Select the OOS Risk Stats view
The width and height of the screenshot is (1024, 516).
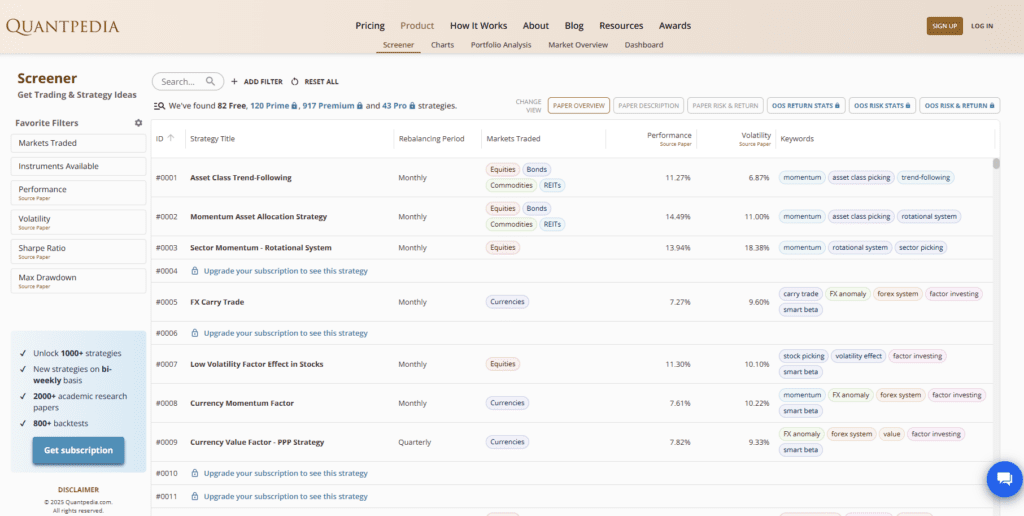[x=882, y=105]
